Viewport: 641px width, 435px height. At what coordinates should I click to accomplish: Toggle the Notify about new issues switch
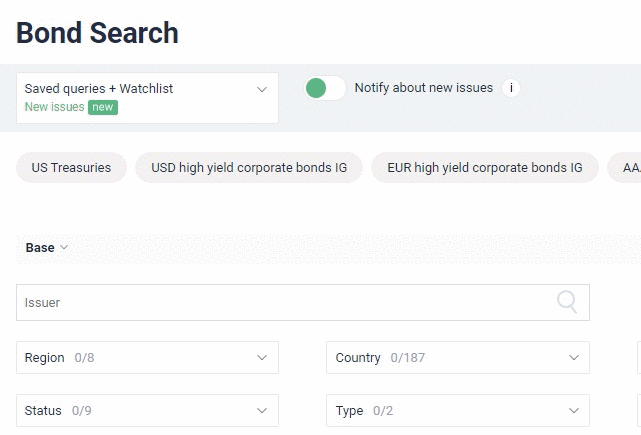click(x=325, y=88)
